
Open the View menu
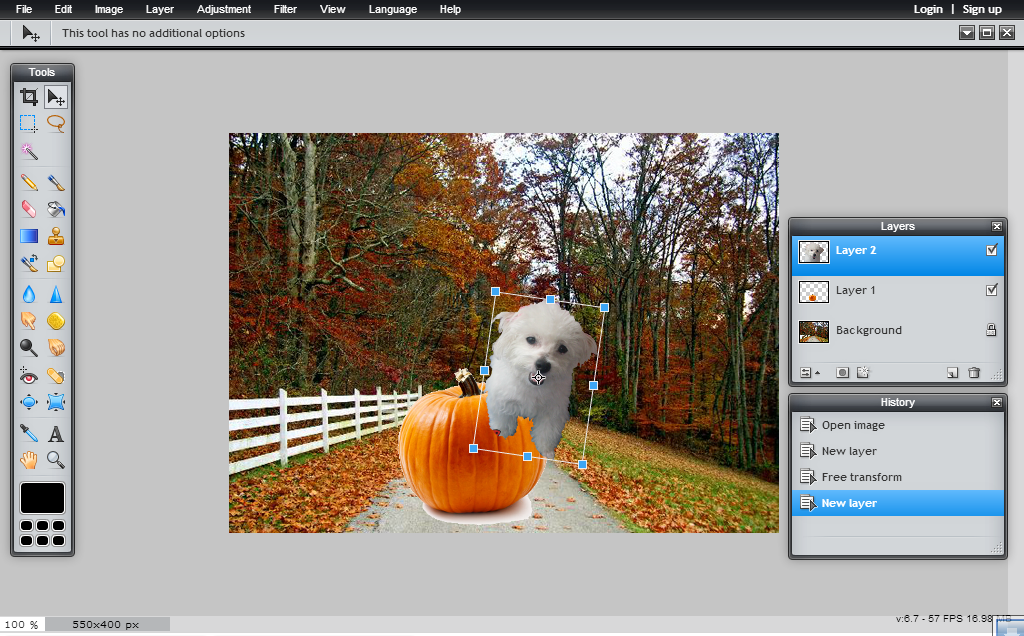(332, 9)
